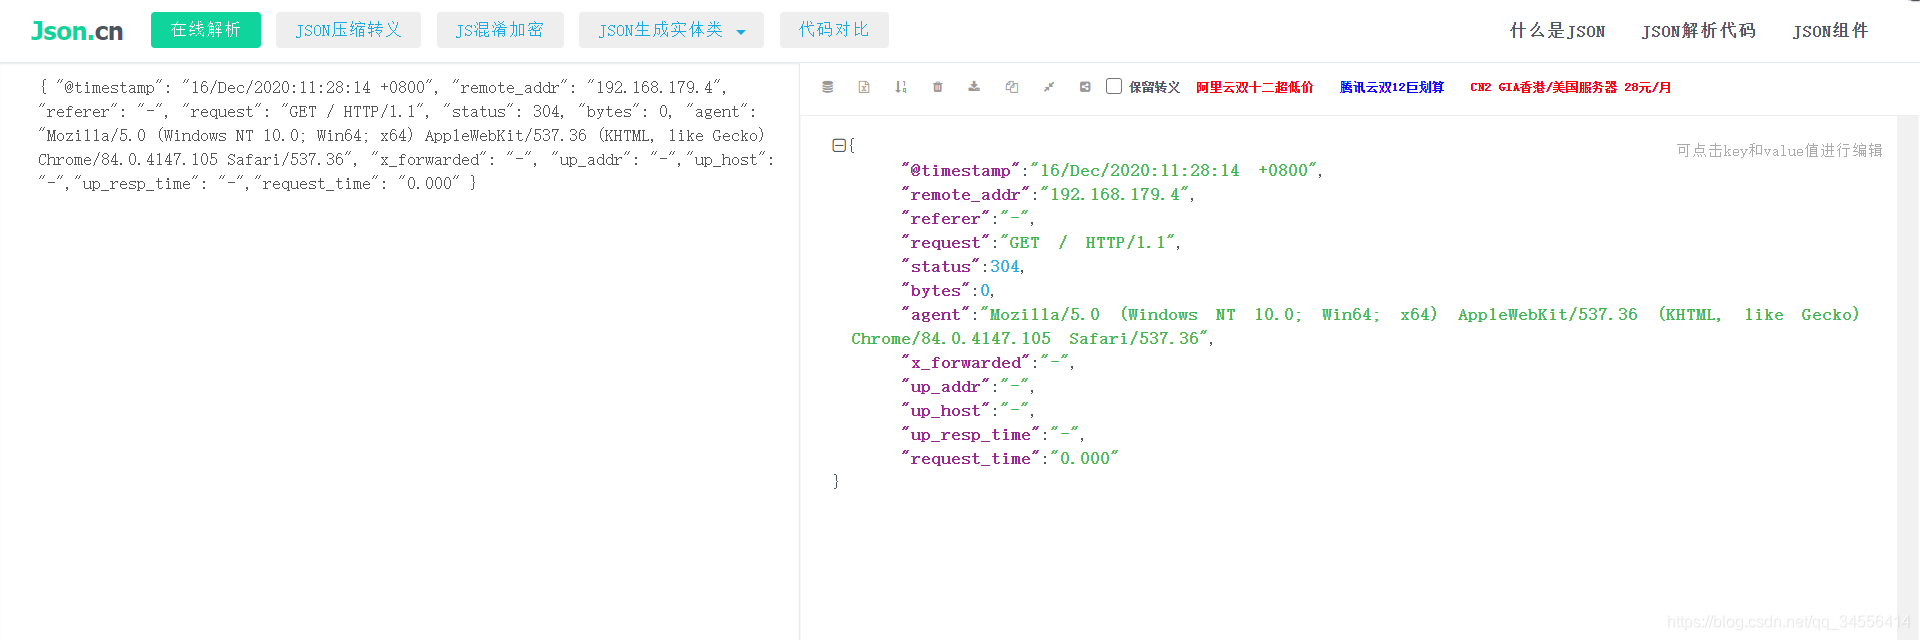Open the 腾讯云双12巨划算 ad link
The width and height of the screenshot is (1920, 640).
point(1392,87)
